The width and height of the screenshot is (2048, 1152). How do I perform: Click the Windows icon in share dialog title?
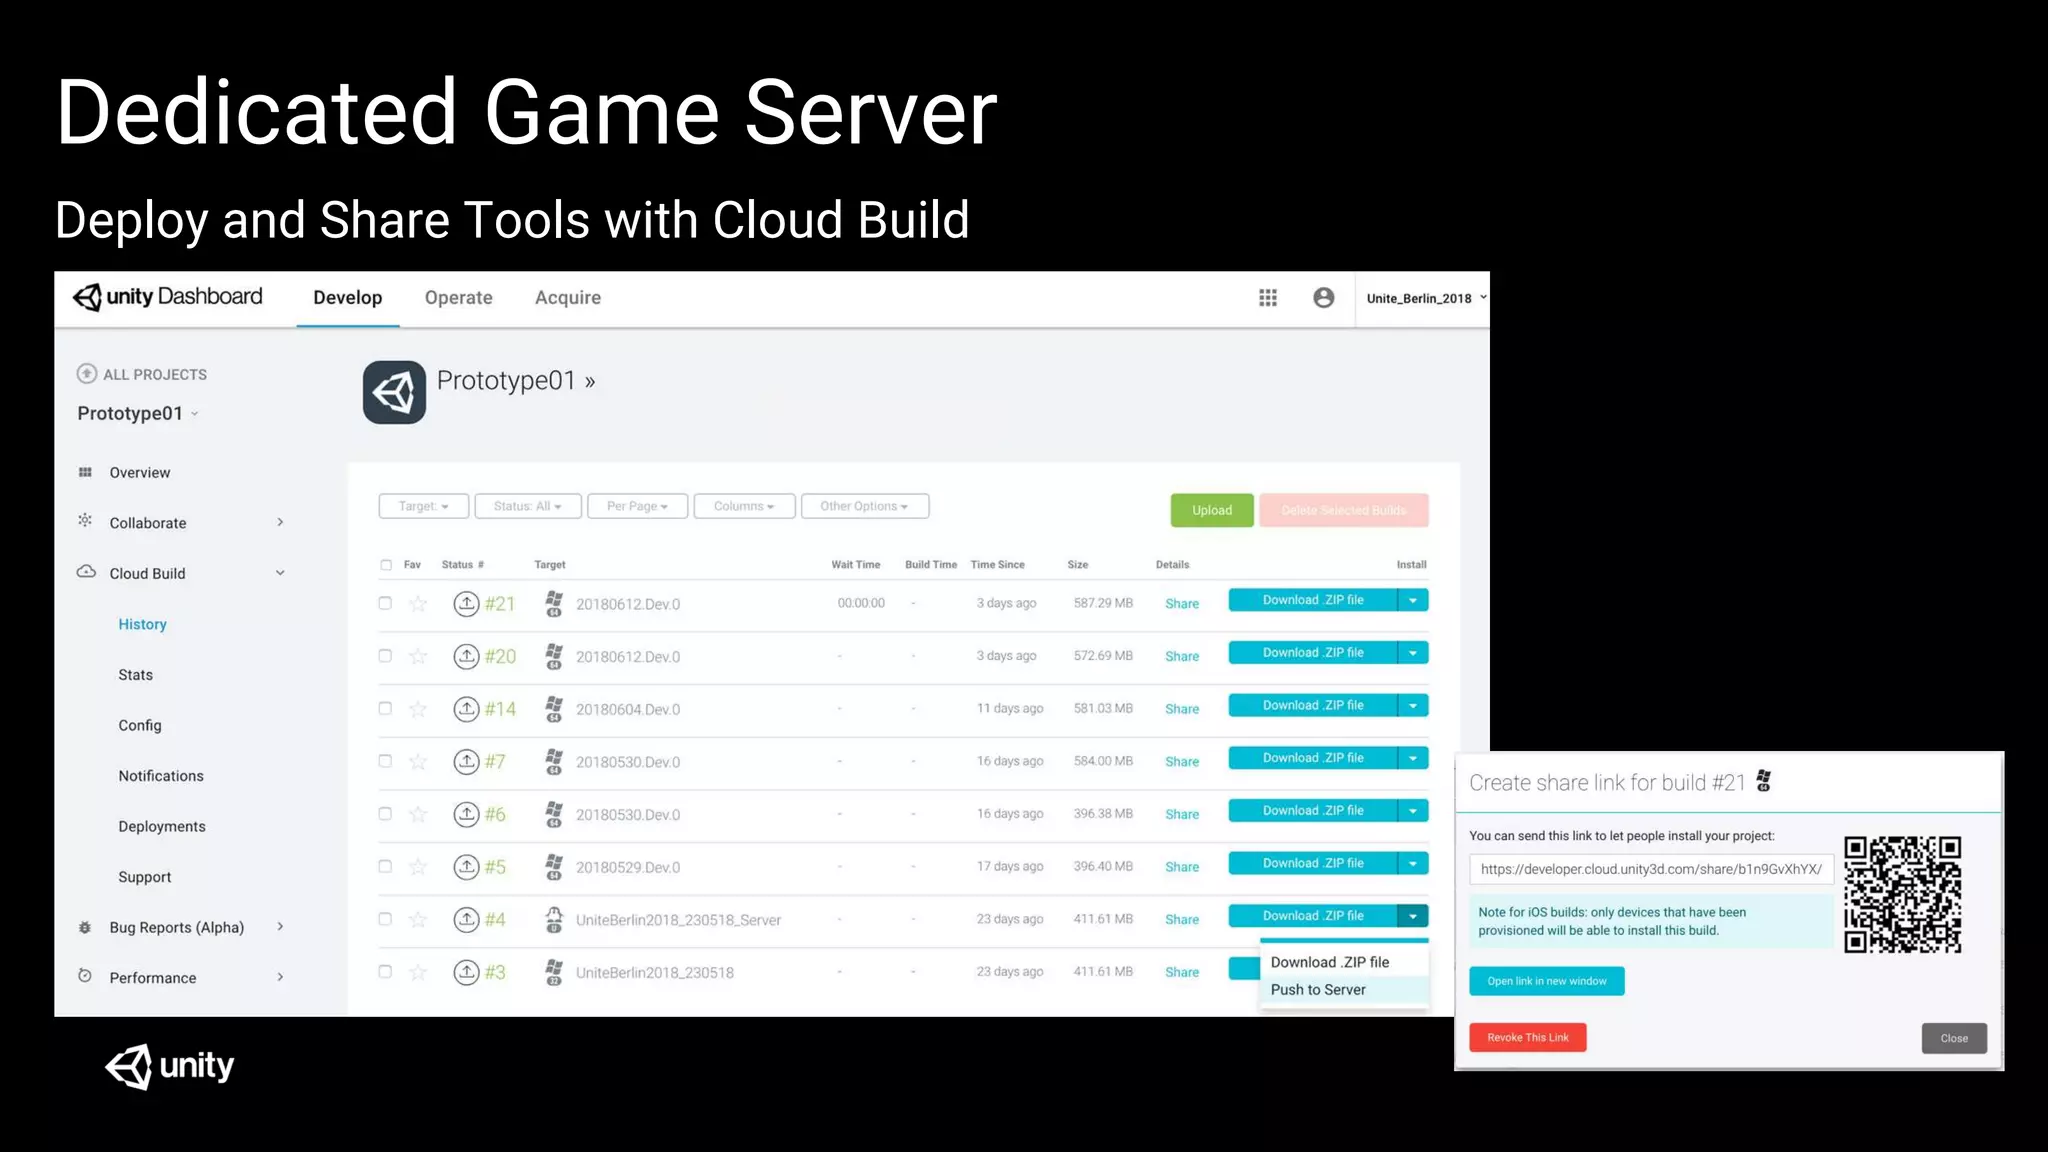tap(1764, 781)
